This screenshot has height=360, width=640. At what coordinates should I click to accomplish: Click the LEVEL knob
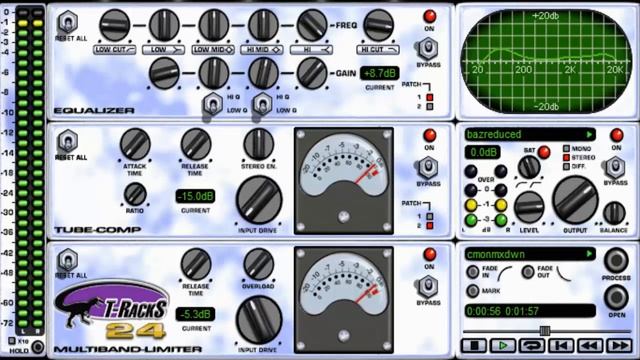[529, 207]
